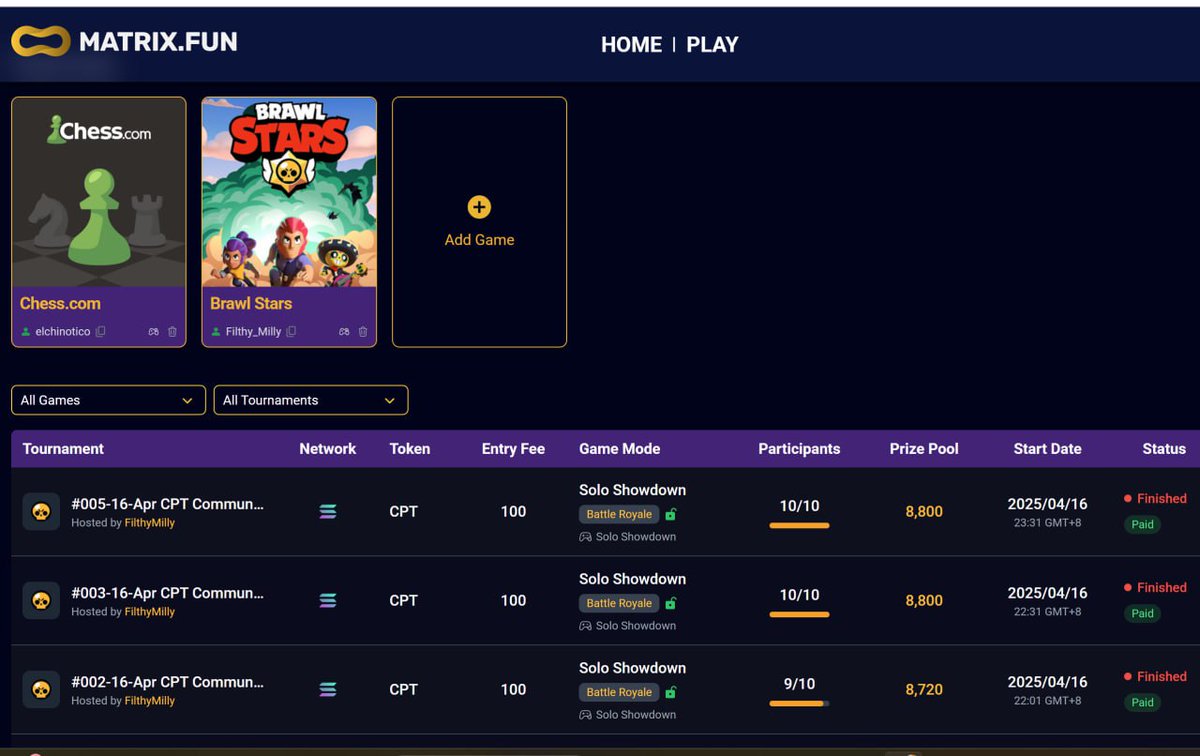Viewport: 1200px width, 756px height.
Task: Click the gamepad icon beside Solo Showdown in the #005 row
Action: click(585, 537)
